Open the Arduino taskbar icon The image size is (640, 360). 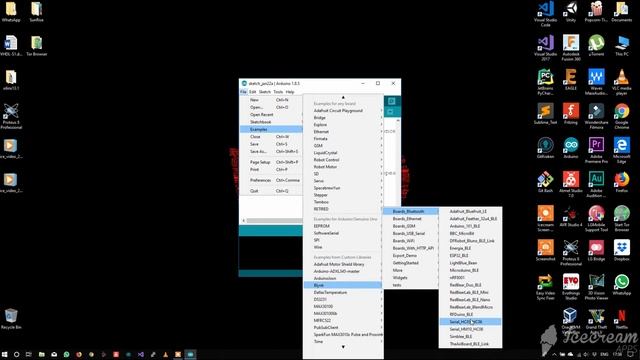tap(190, 354)
